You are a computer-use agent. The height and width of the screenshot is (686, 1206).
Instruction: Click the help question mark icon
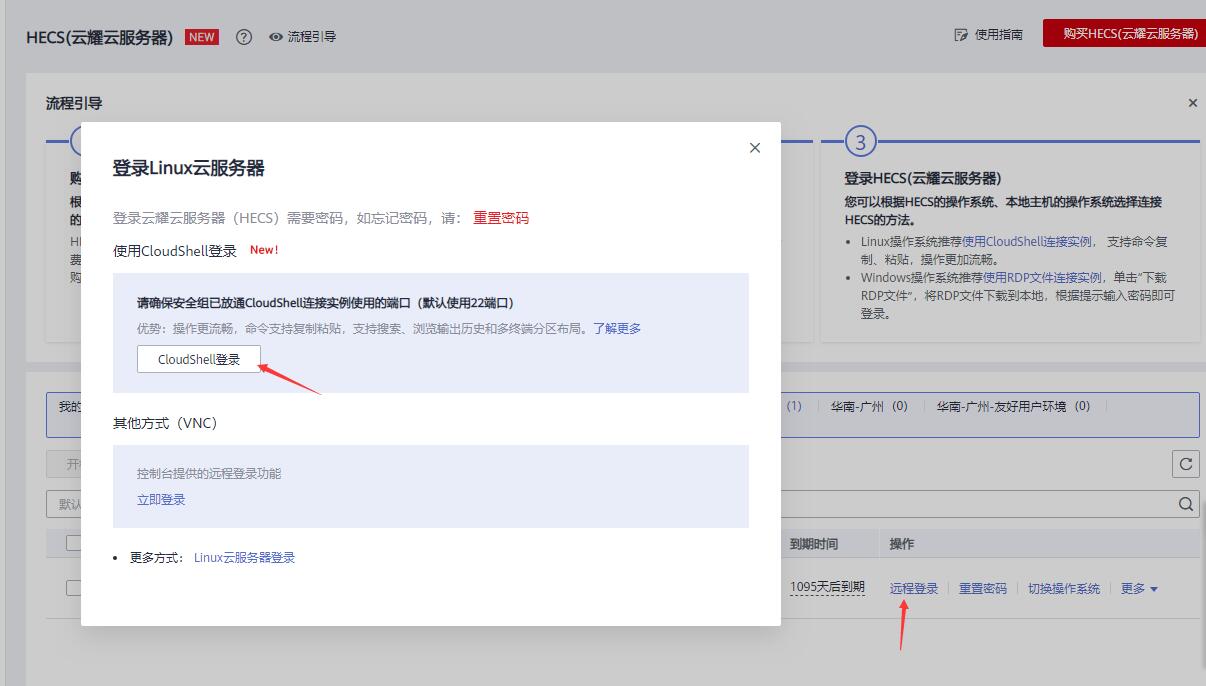click(244, 37)
